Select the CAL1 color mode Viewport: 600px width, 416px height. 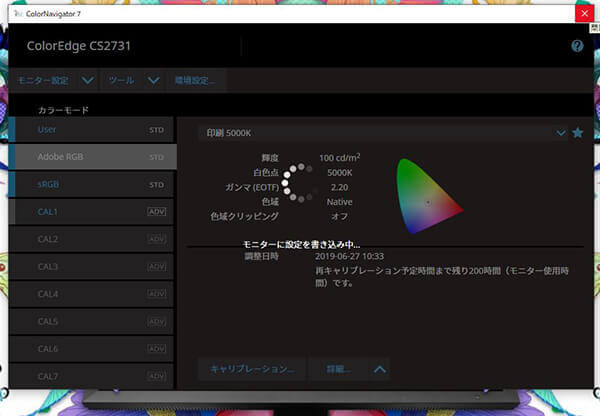click(x=92, y=212)
